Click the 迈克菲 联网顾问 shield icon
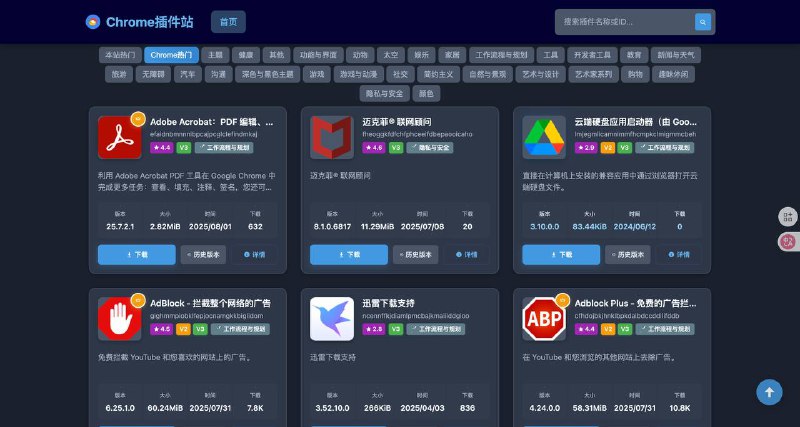Screen dimensions: 800x427 coord(332,137)
